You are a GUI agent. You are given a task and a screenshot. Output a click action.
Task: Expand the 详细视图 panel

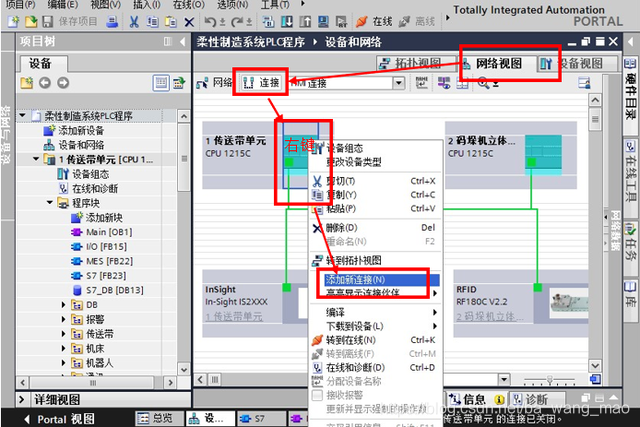22,400
